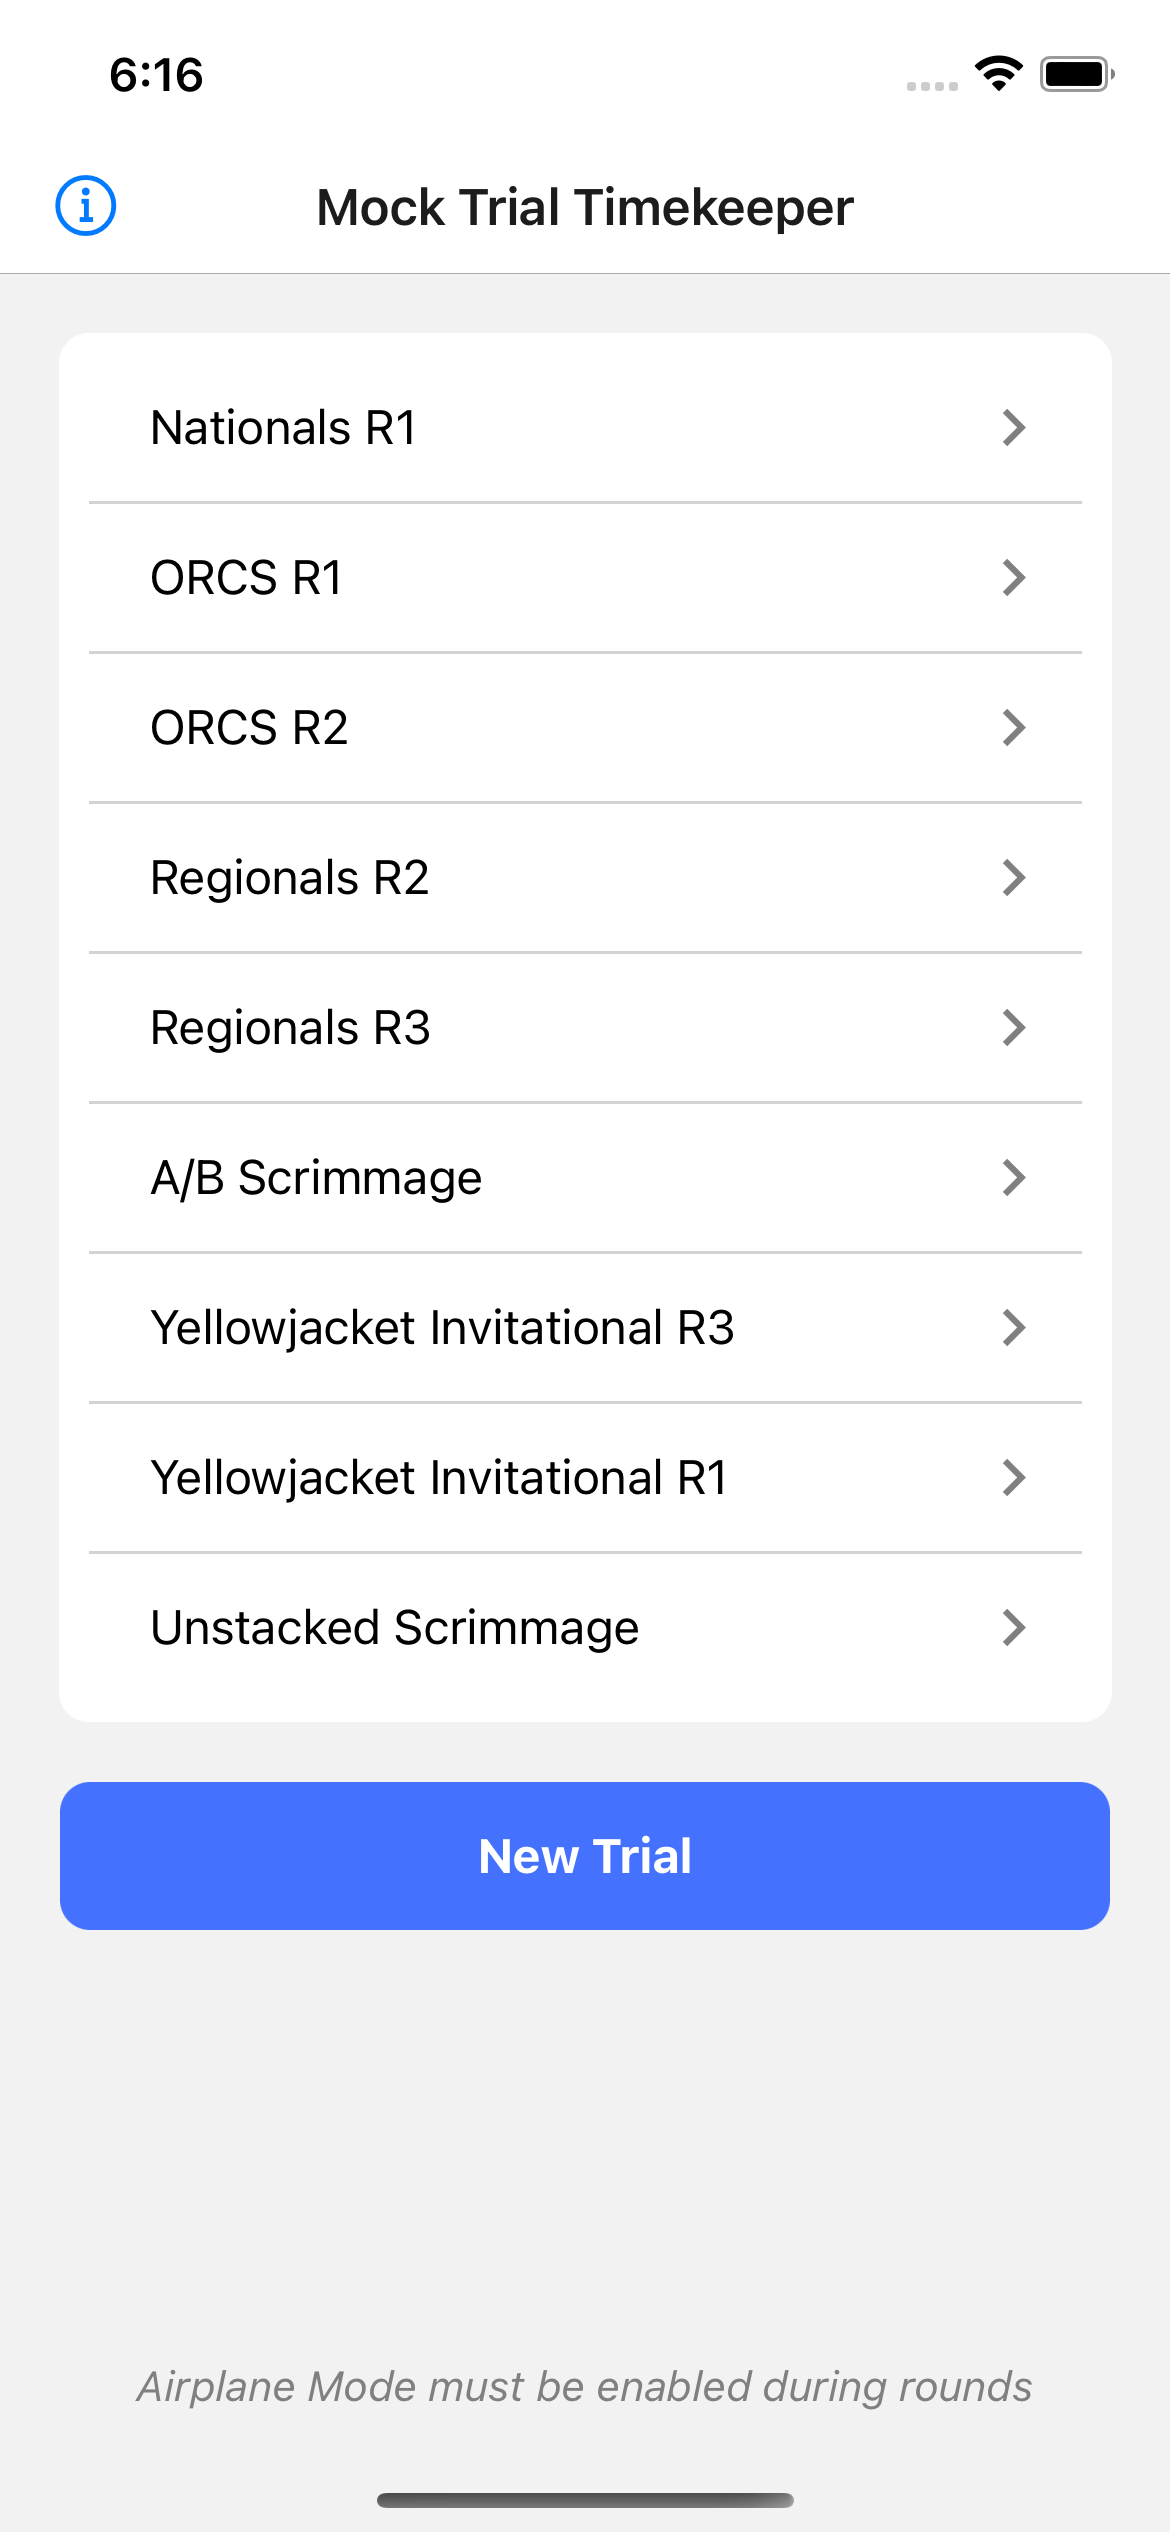
Task: Tap the A/B Scrimmage chevron arrow
Action: pos(1014,1178)
